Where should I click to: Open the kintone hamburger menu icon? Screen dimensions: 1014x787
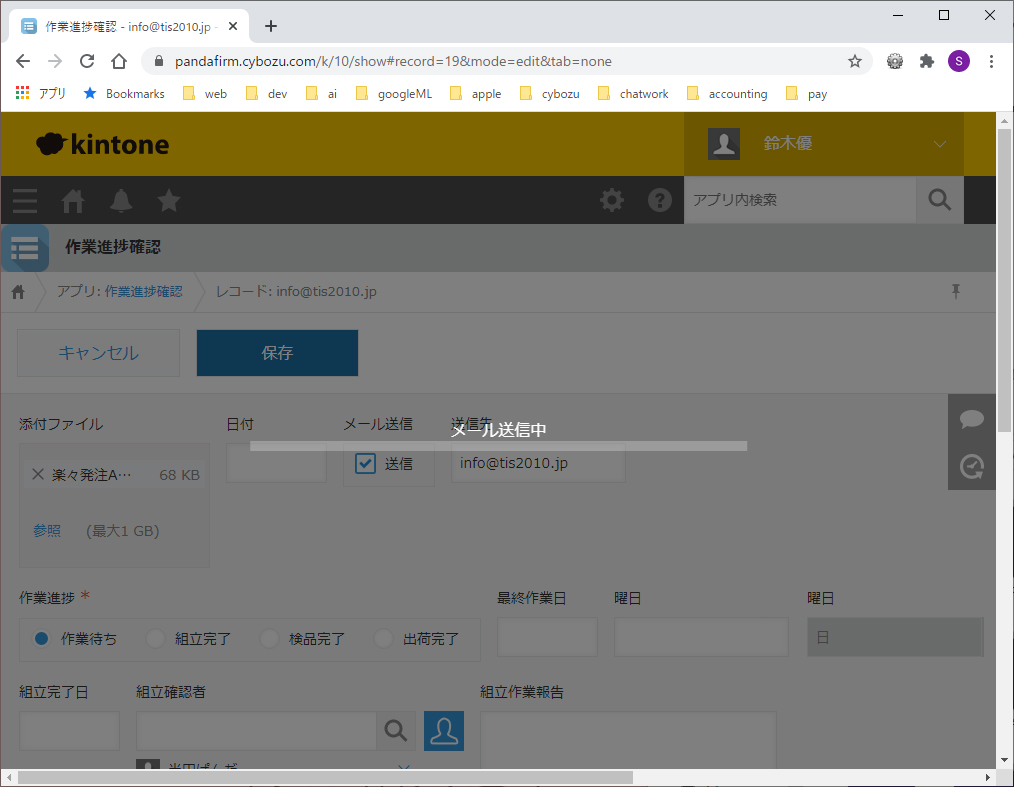(x=25, y=200)
